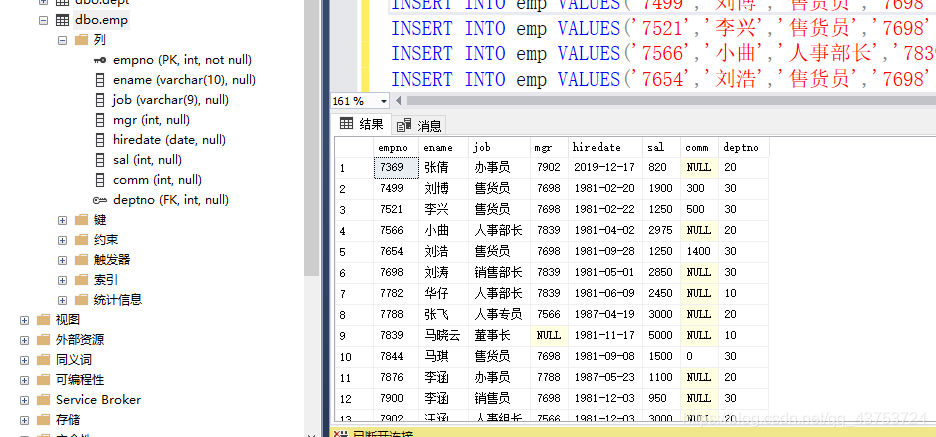Screen dimensions: 936x437
Task: Expand the 外部资源 node
Action: [x=24, y=340]
